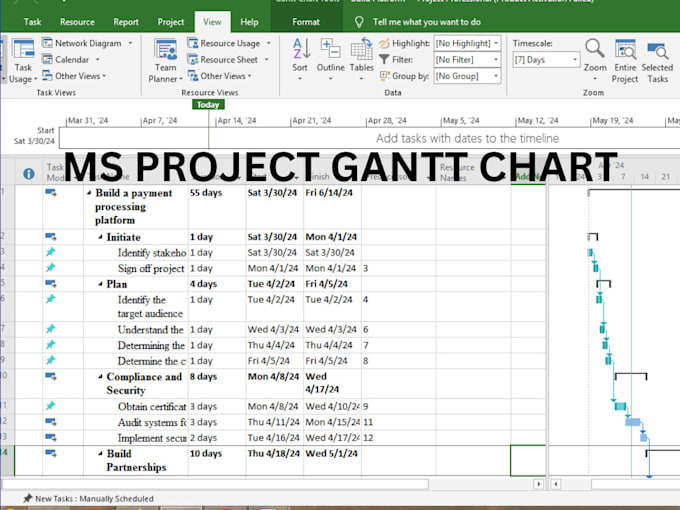Click the Entire Project zoom icon
The height and width of the screenshot is (510, 680).
click(x=625, y=49)
